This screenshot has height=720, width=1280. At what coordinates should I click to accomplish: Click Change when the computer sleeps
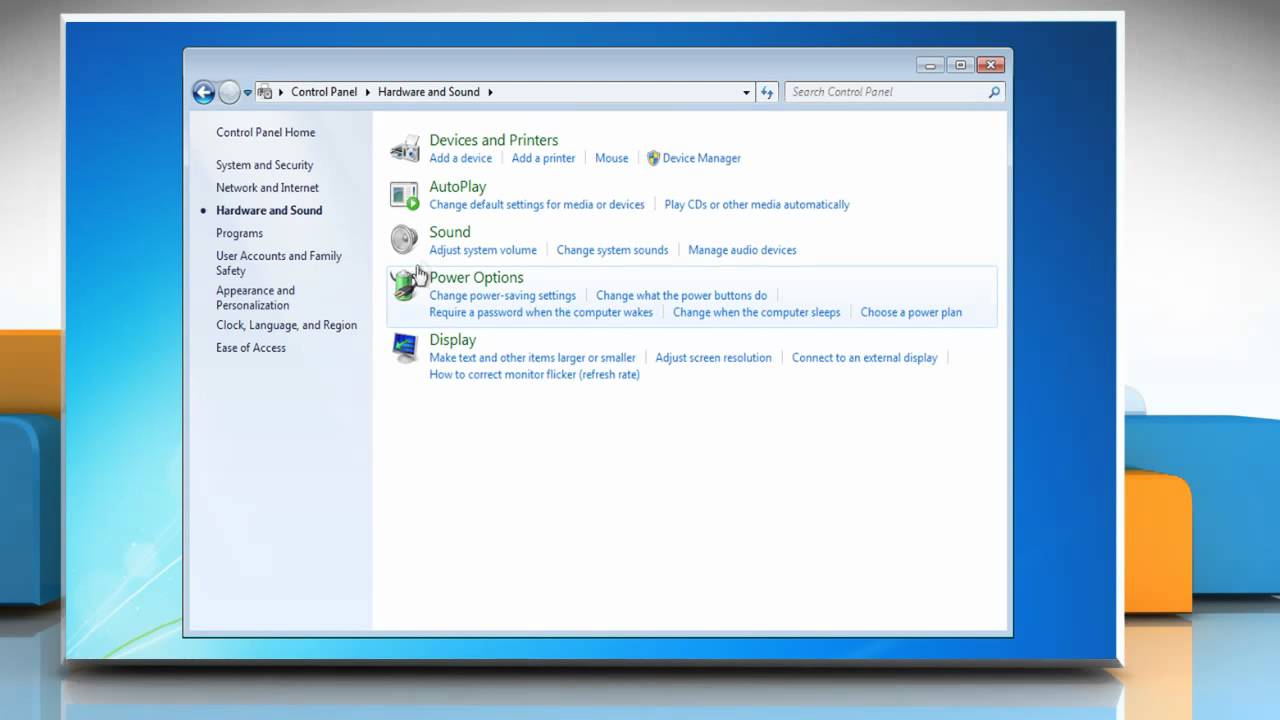point(757,313)
